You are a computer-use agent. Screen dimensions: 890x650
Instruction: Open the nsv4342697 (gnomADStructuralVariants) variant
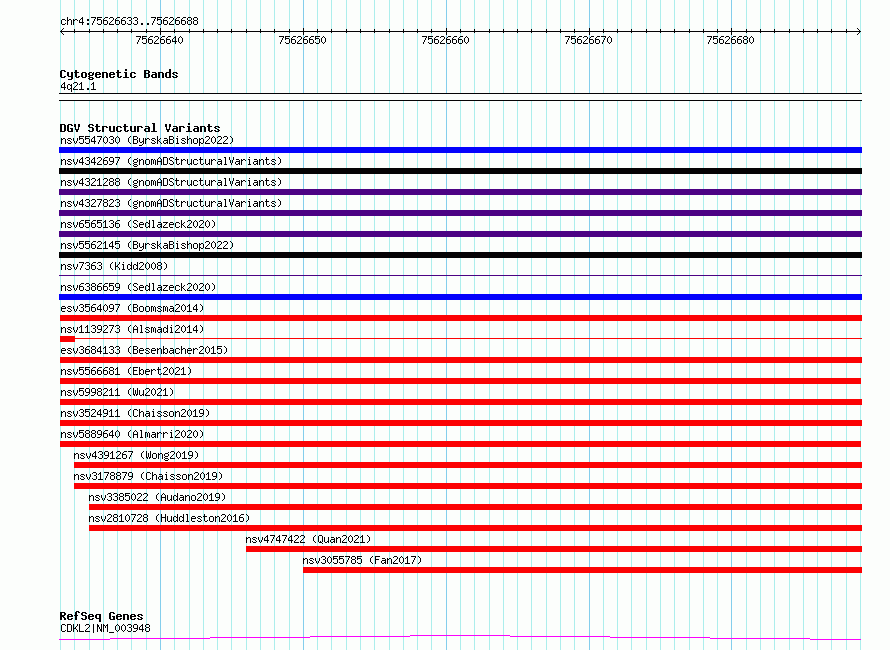(171, 161)
